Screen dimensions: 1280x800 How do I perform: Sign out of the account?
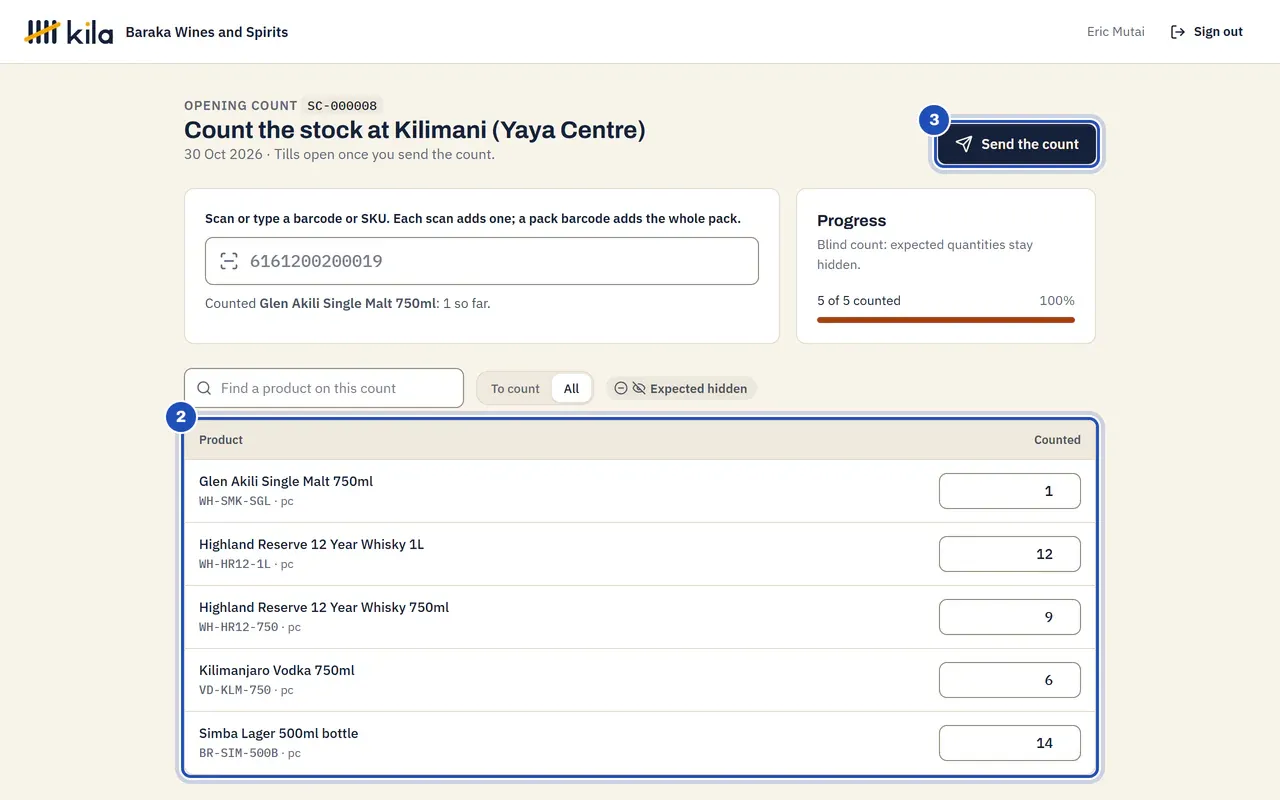(1206, 32)
